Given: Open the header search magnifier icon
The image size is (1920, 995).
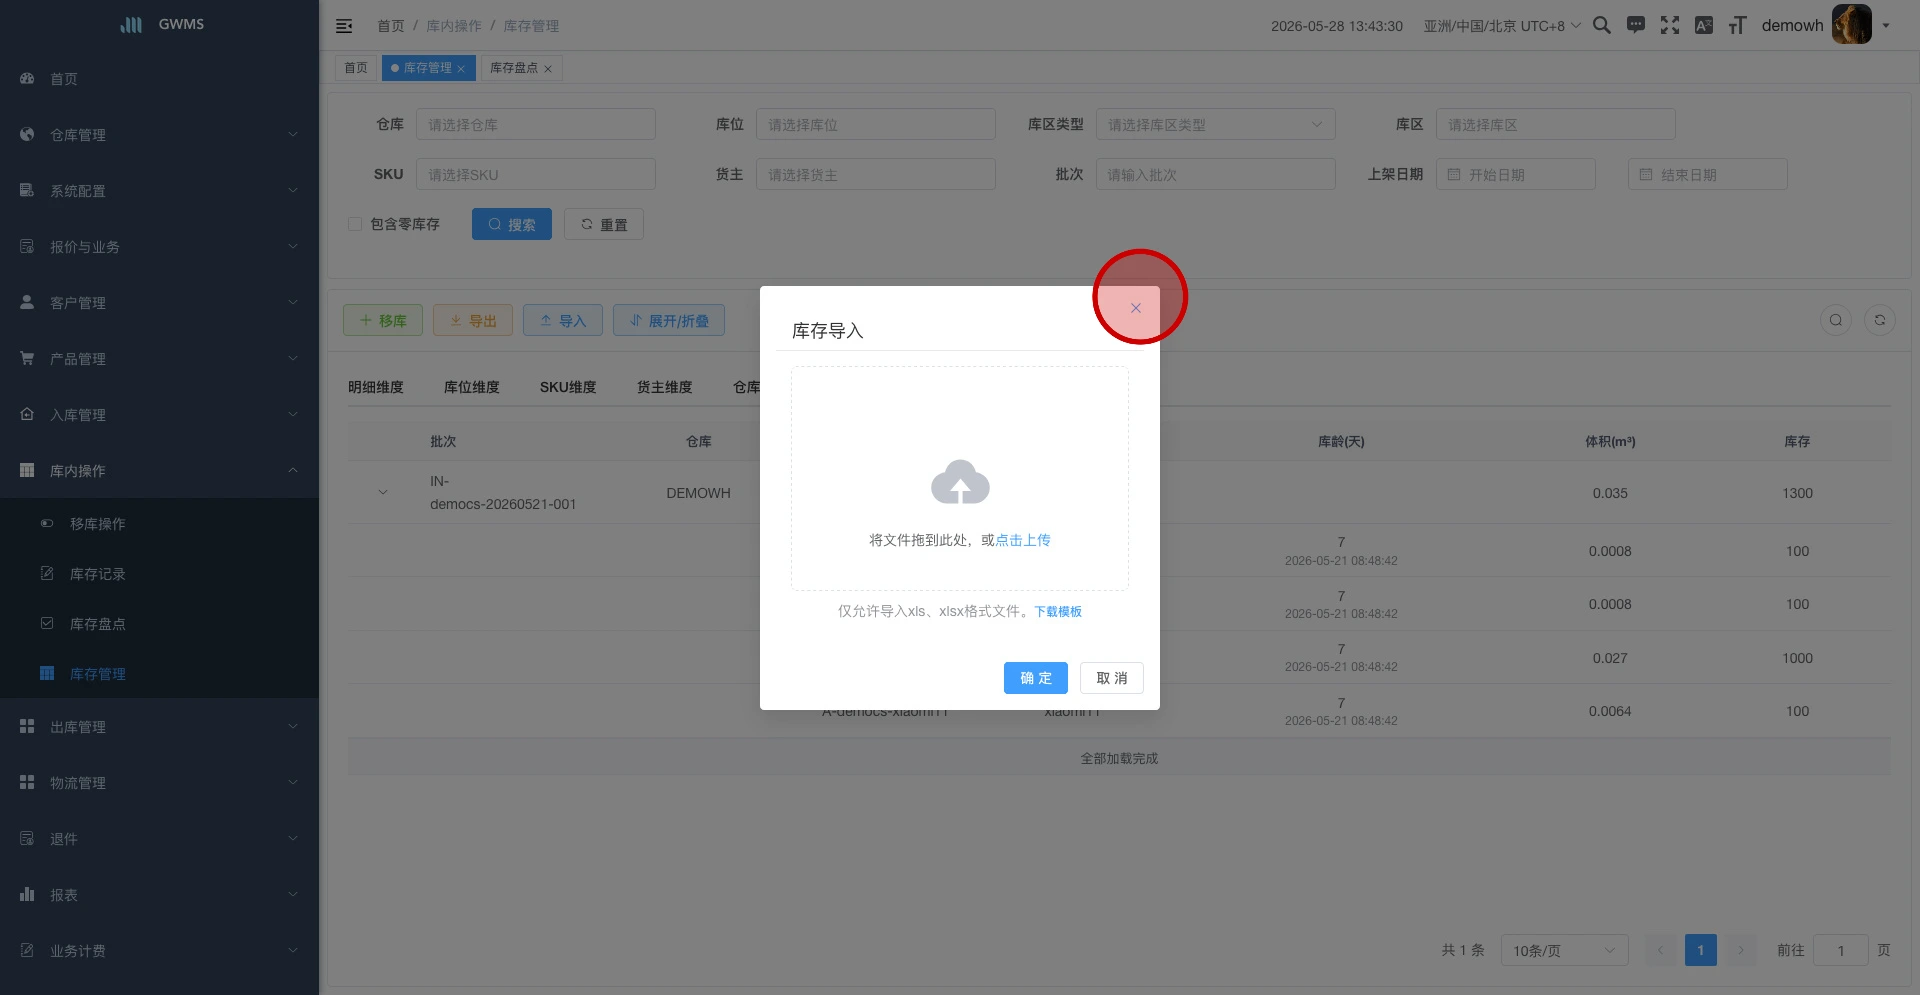Looking at the screenshot, I should pyautogui.click(x=1602, y=25).
